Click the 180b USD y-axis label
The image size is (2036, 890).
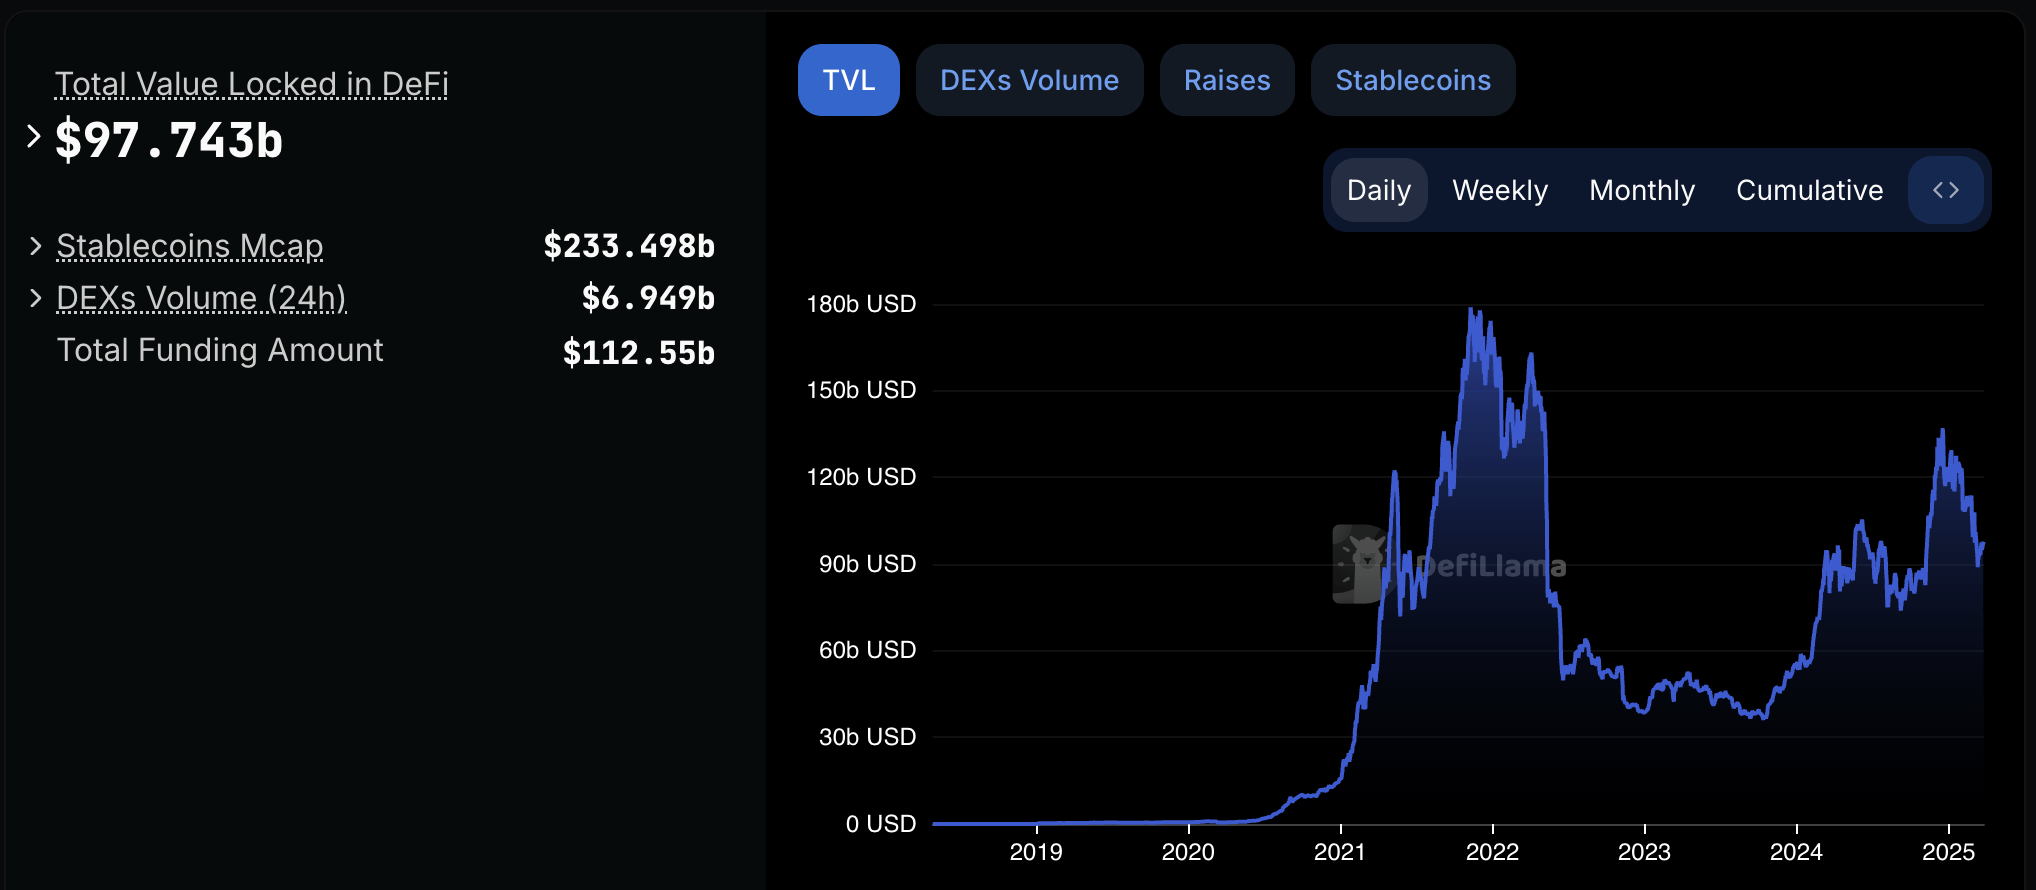(x=861, y=304)
